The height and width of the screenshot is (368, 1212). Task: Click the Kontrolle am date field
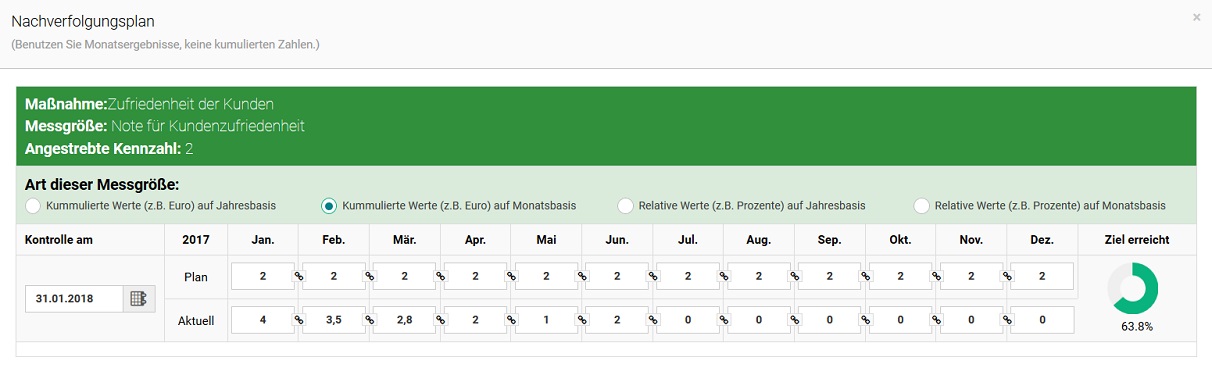point(75,299)
